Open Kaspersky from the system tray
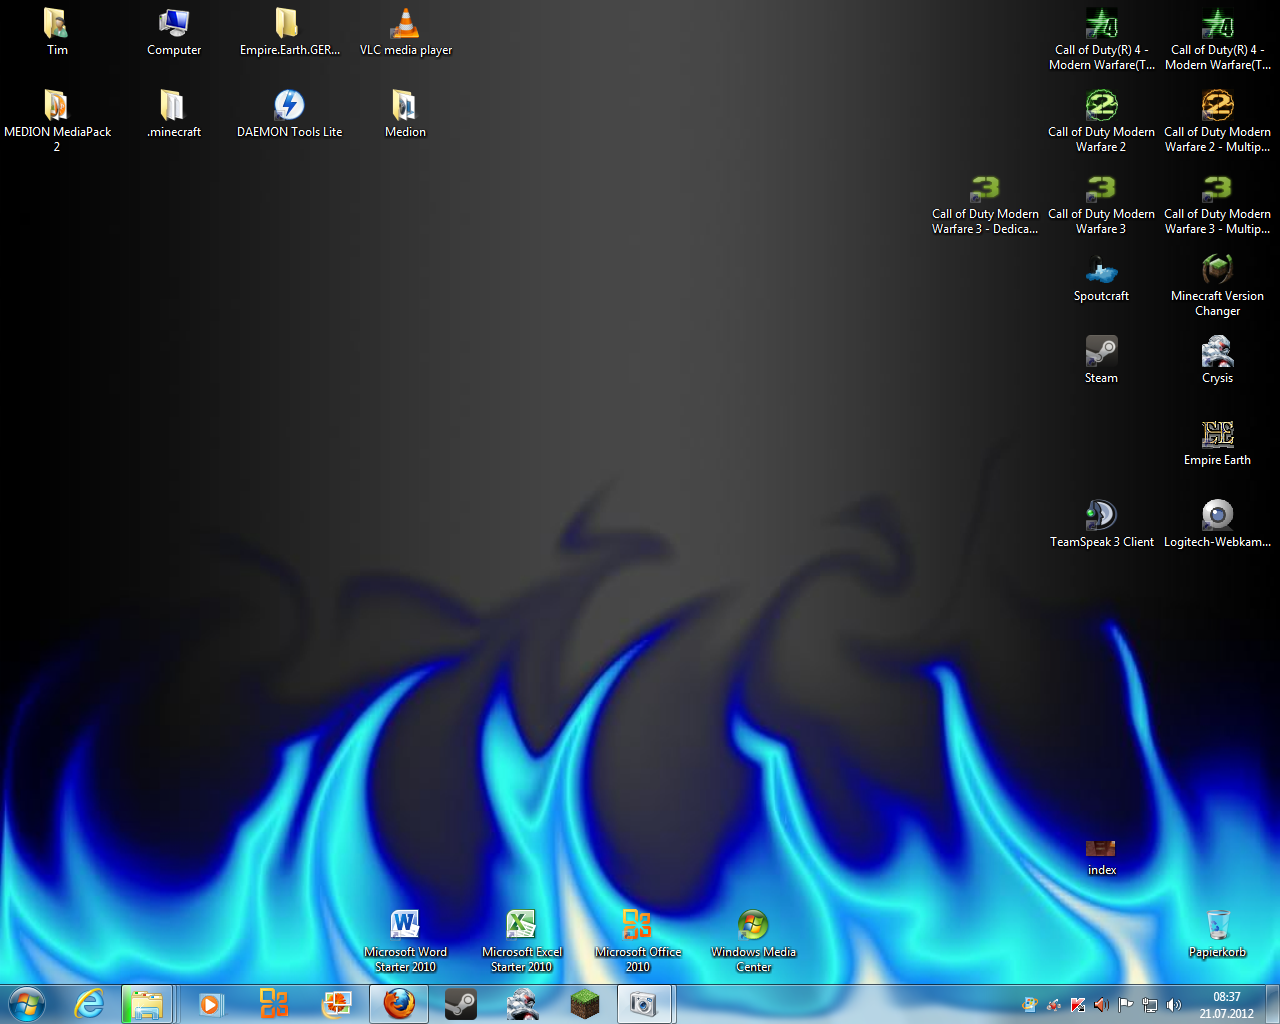This screenshot has height=1024, width=1280. point(1078,1005)
